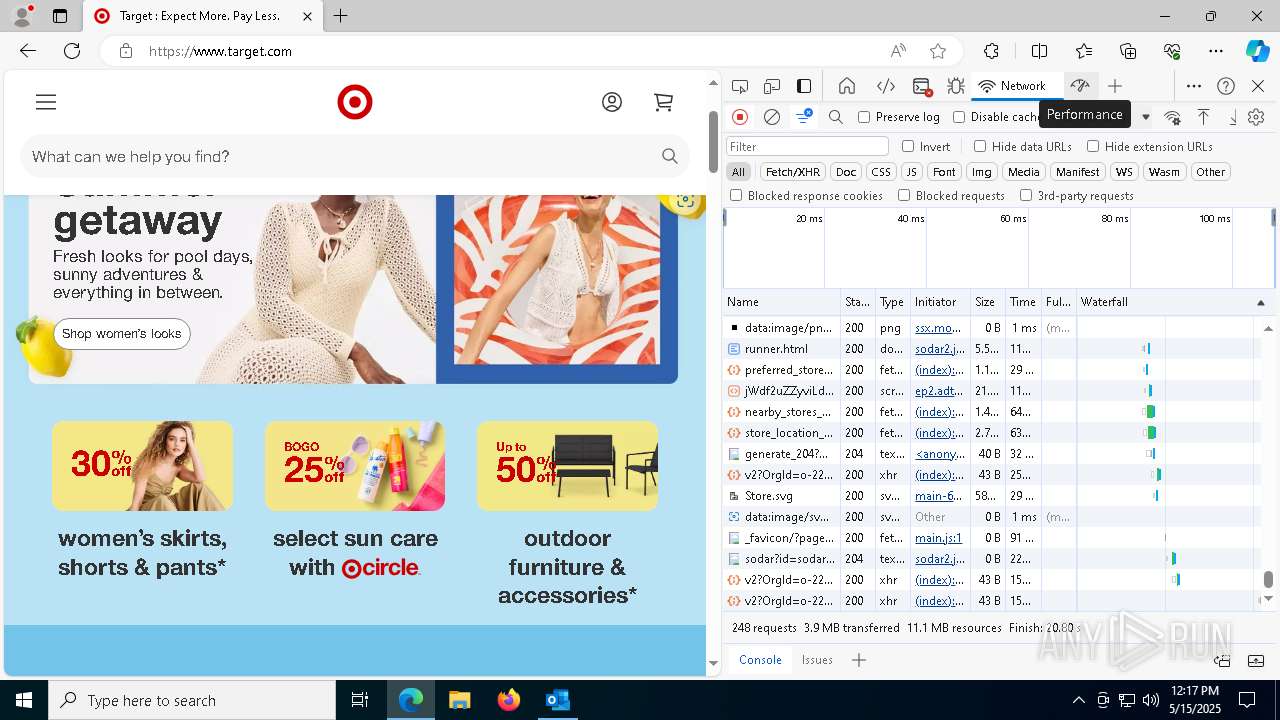
Task: Filter requests by CSS type
Action: click(880, 172)
